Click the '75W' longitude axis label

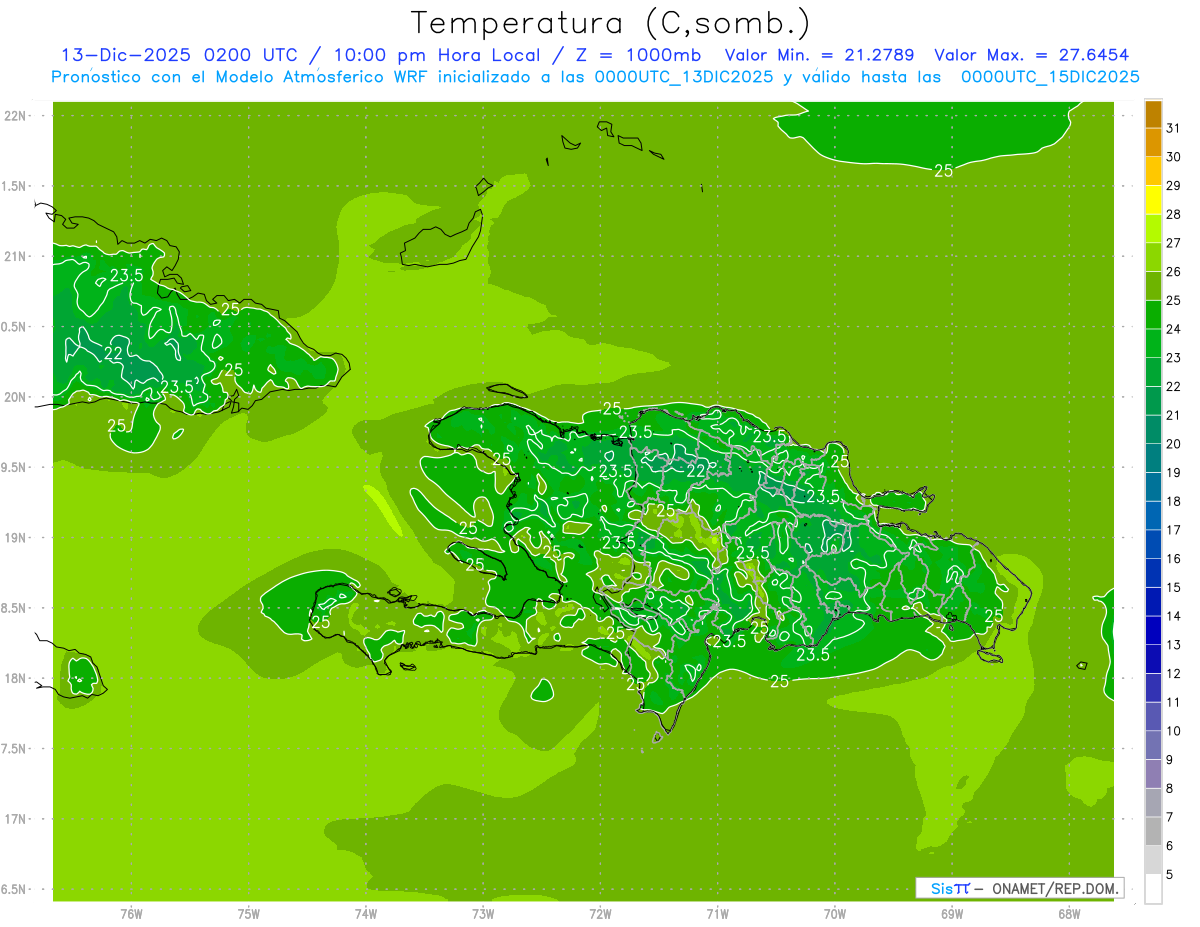249,913
